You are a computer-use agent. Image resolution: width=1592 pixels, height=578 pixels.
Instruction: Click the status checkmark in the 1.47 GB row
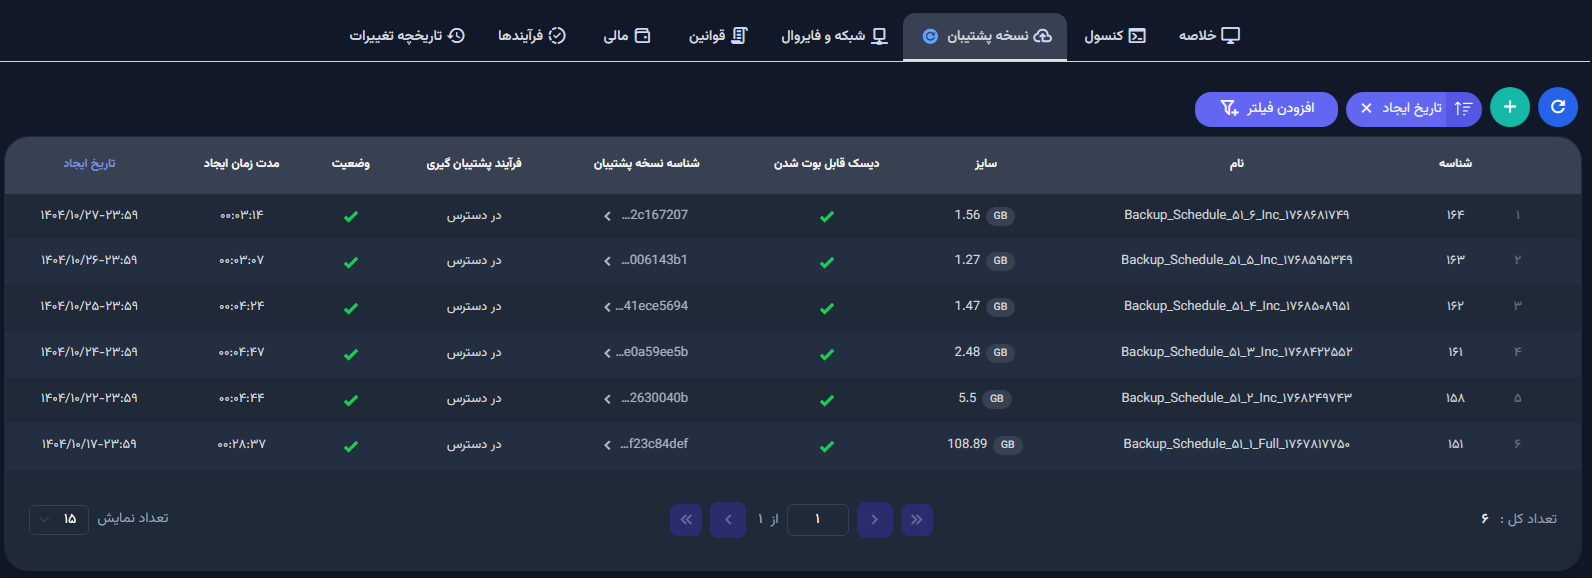[351, 308]
